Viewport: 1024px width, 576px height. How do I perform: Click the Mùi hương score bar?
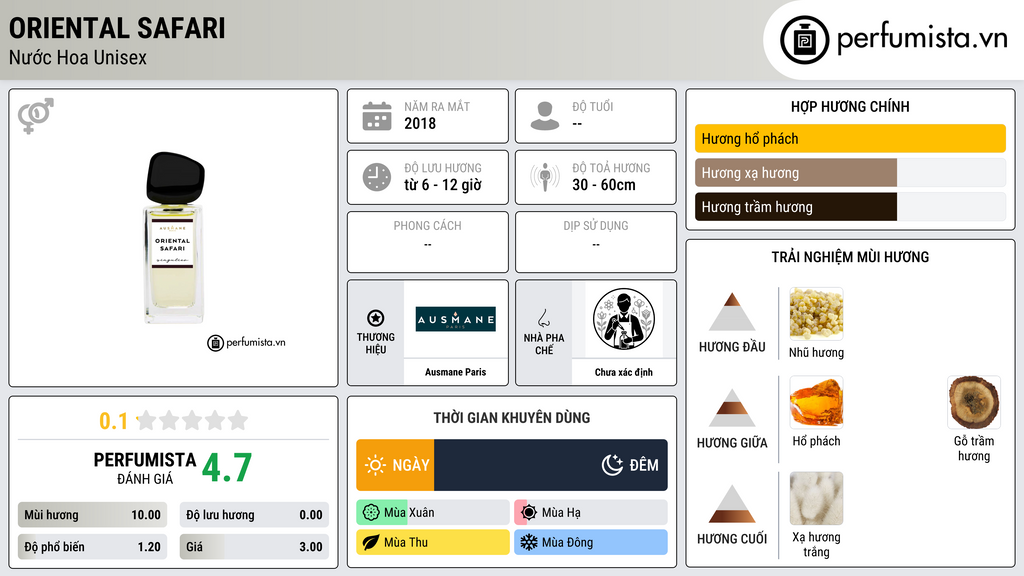[x=92, y=515]
